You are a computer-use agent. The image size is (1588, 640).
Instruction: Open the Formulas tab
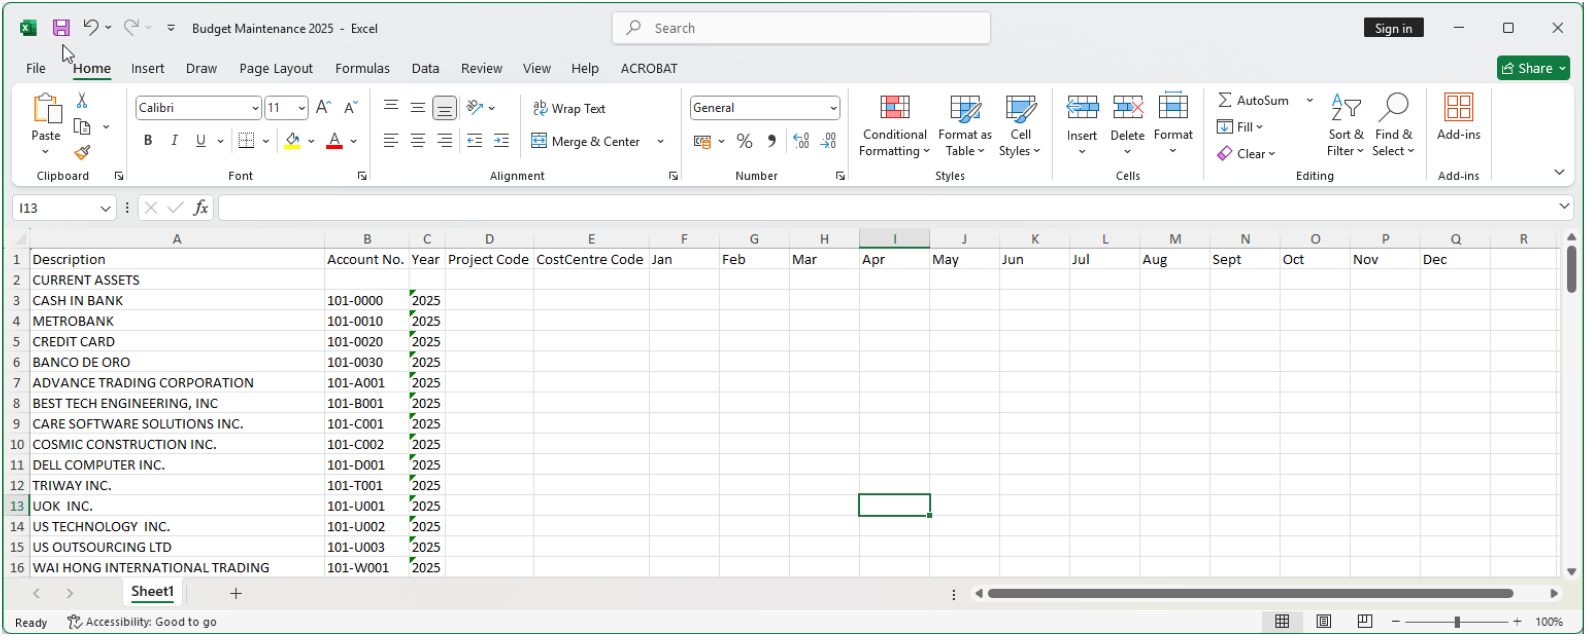click(x=362, y=68)
